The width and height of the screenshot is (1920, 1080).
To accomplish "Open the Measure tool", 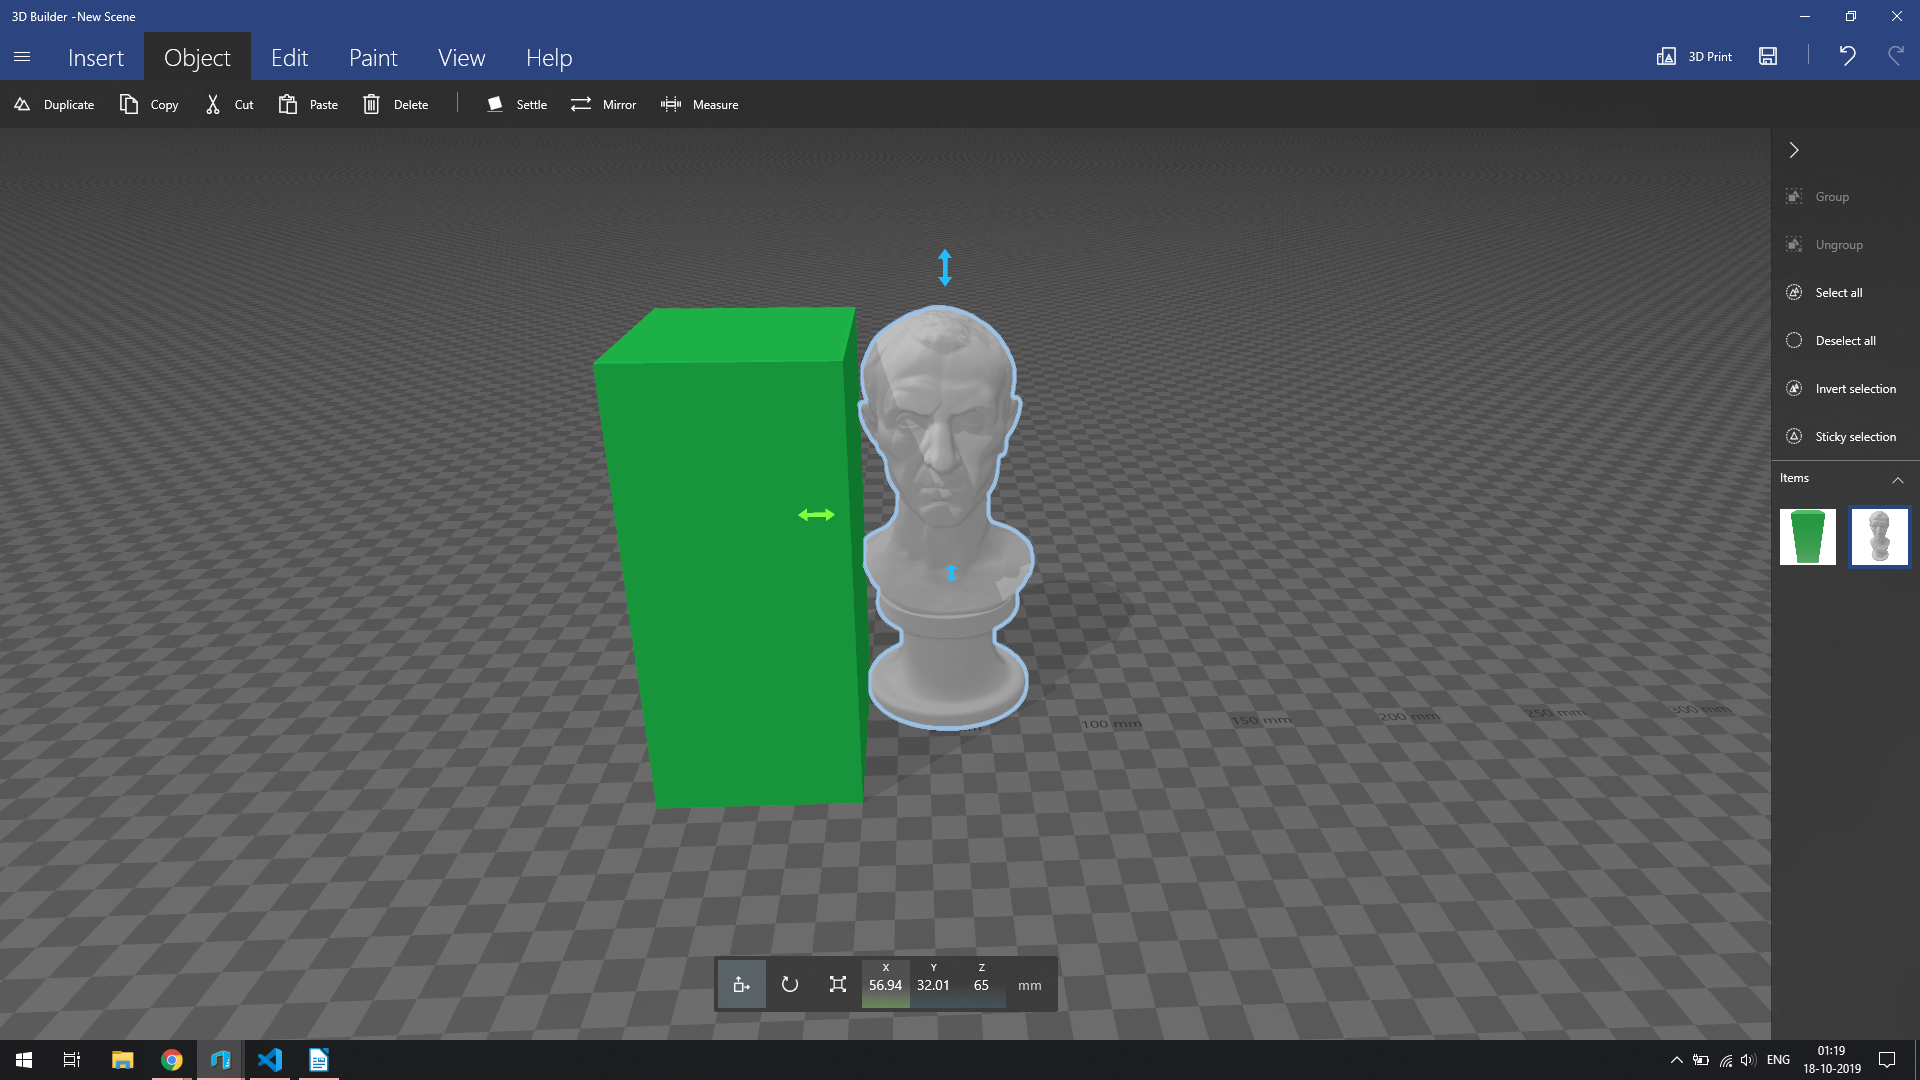I will click(700, 104).
